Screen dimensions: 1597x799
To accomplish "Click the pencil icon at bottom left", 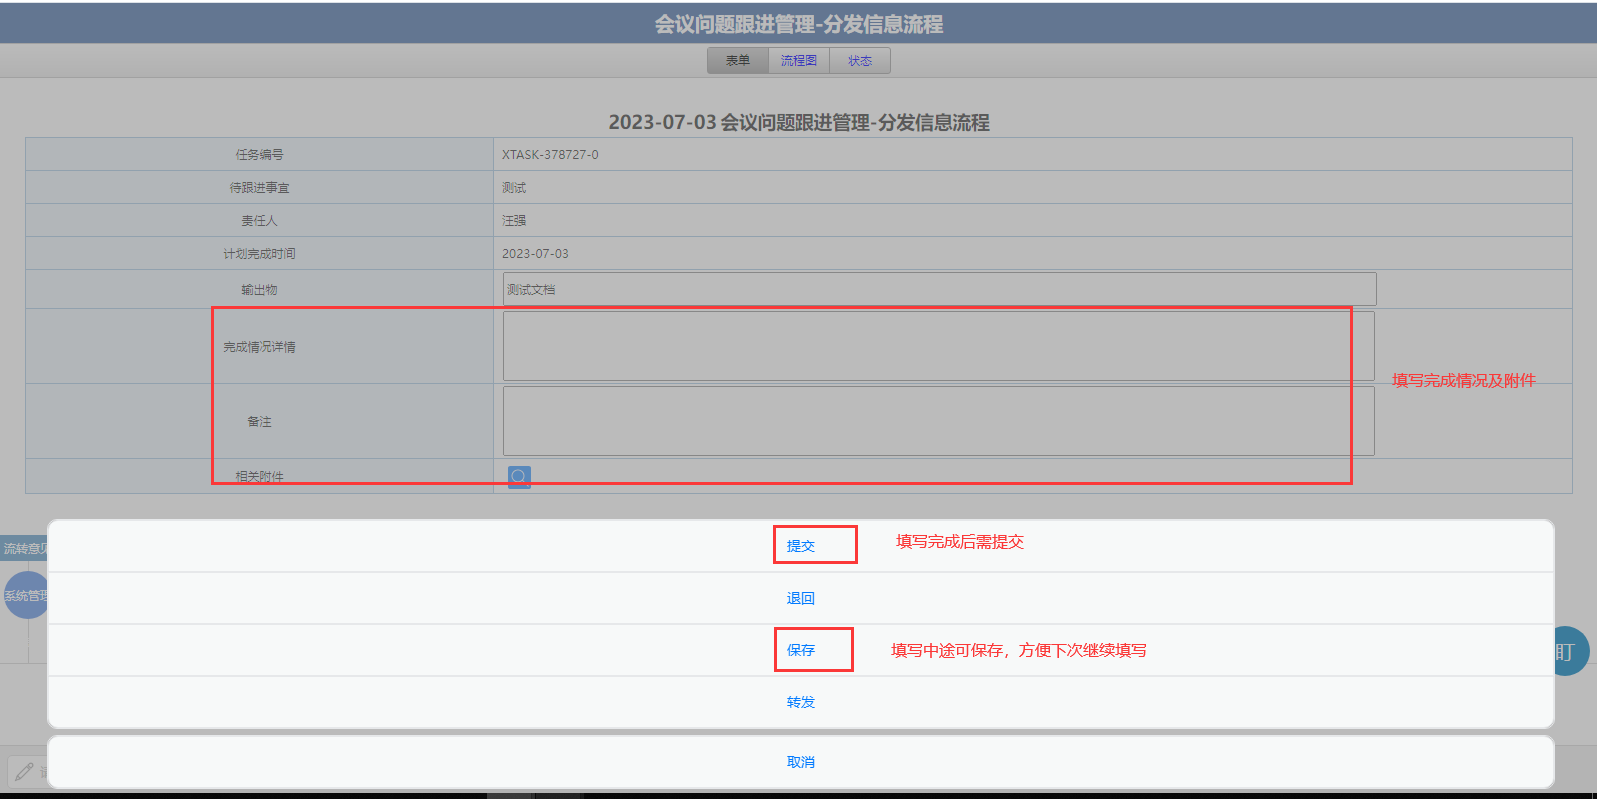I will pos(24,771).
